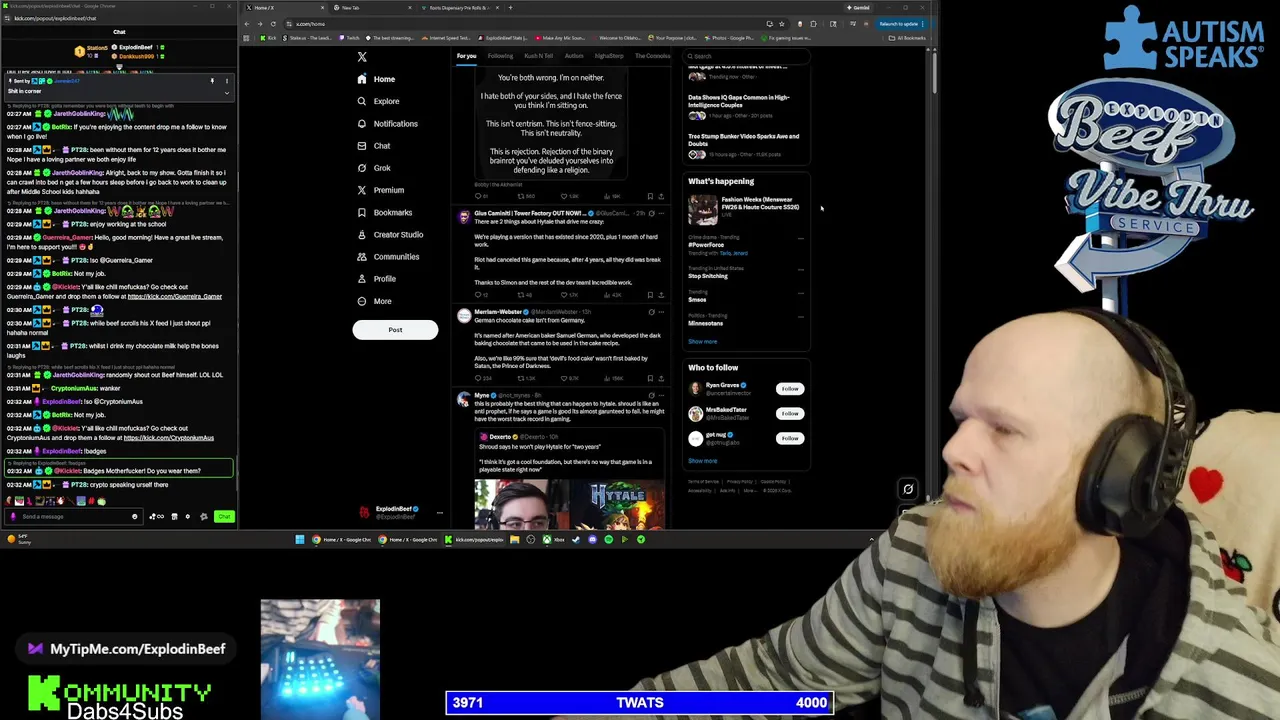Open more options on Merriam-Webster post
Image resolution: width=1280 pixels, height=720 pixels.
click(x=661, y=312)
